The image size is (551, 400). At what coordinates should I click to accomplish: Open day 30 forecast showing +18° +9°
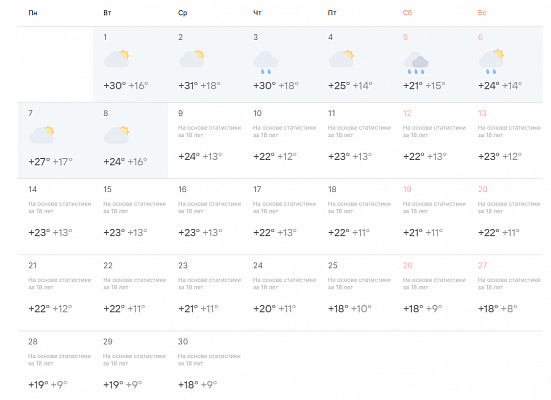(x=205, y=366)
